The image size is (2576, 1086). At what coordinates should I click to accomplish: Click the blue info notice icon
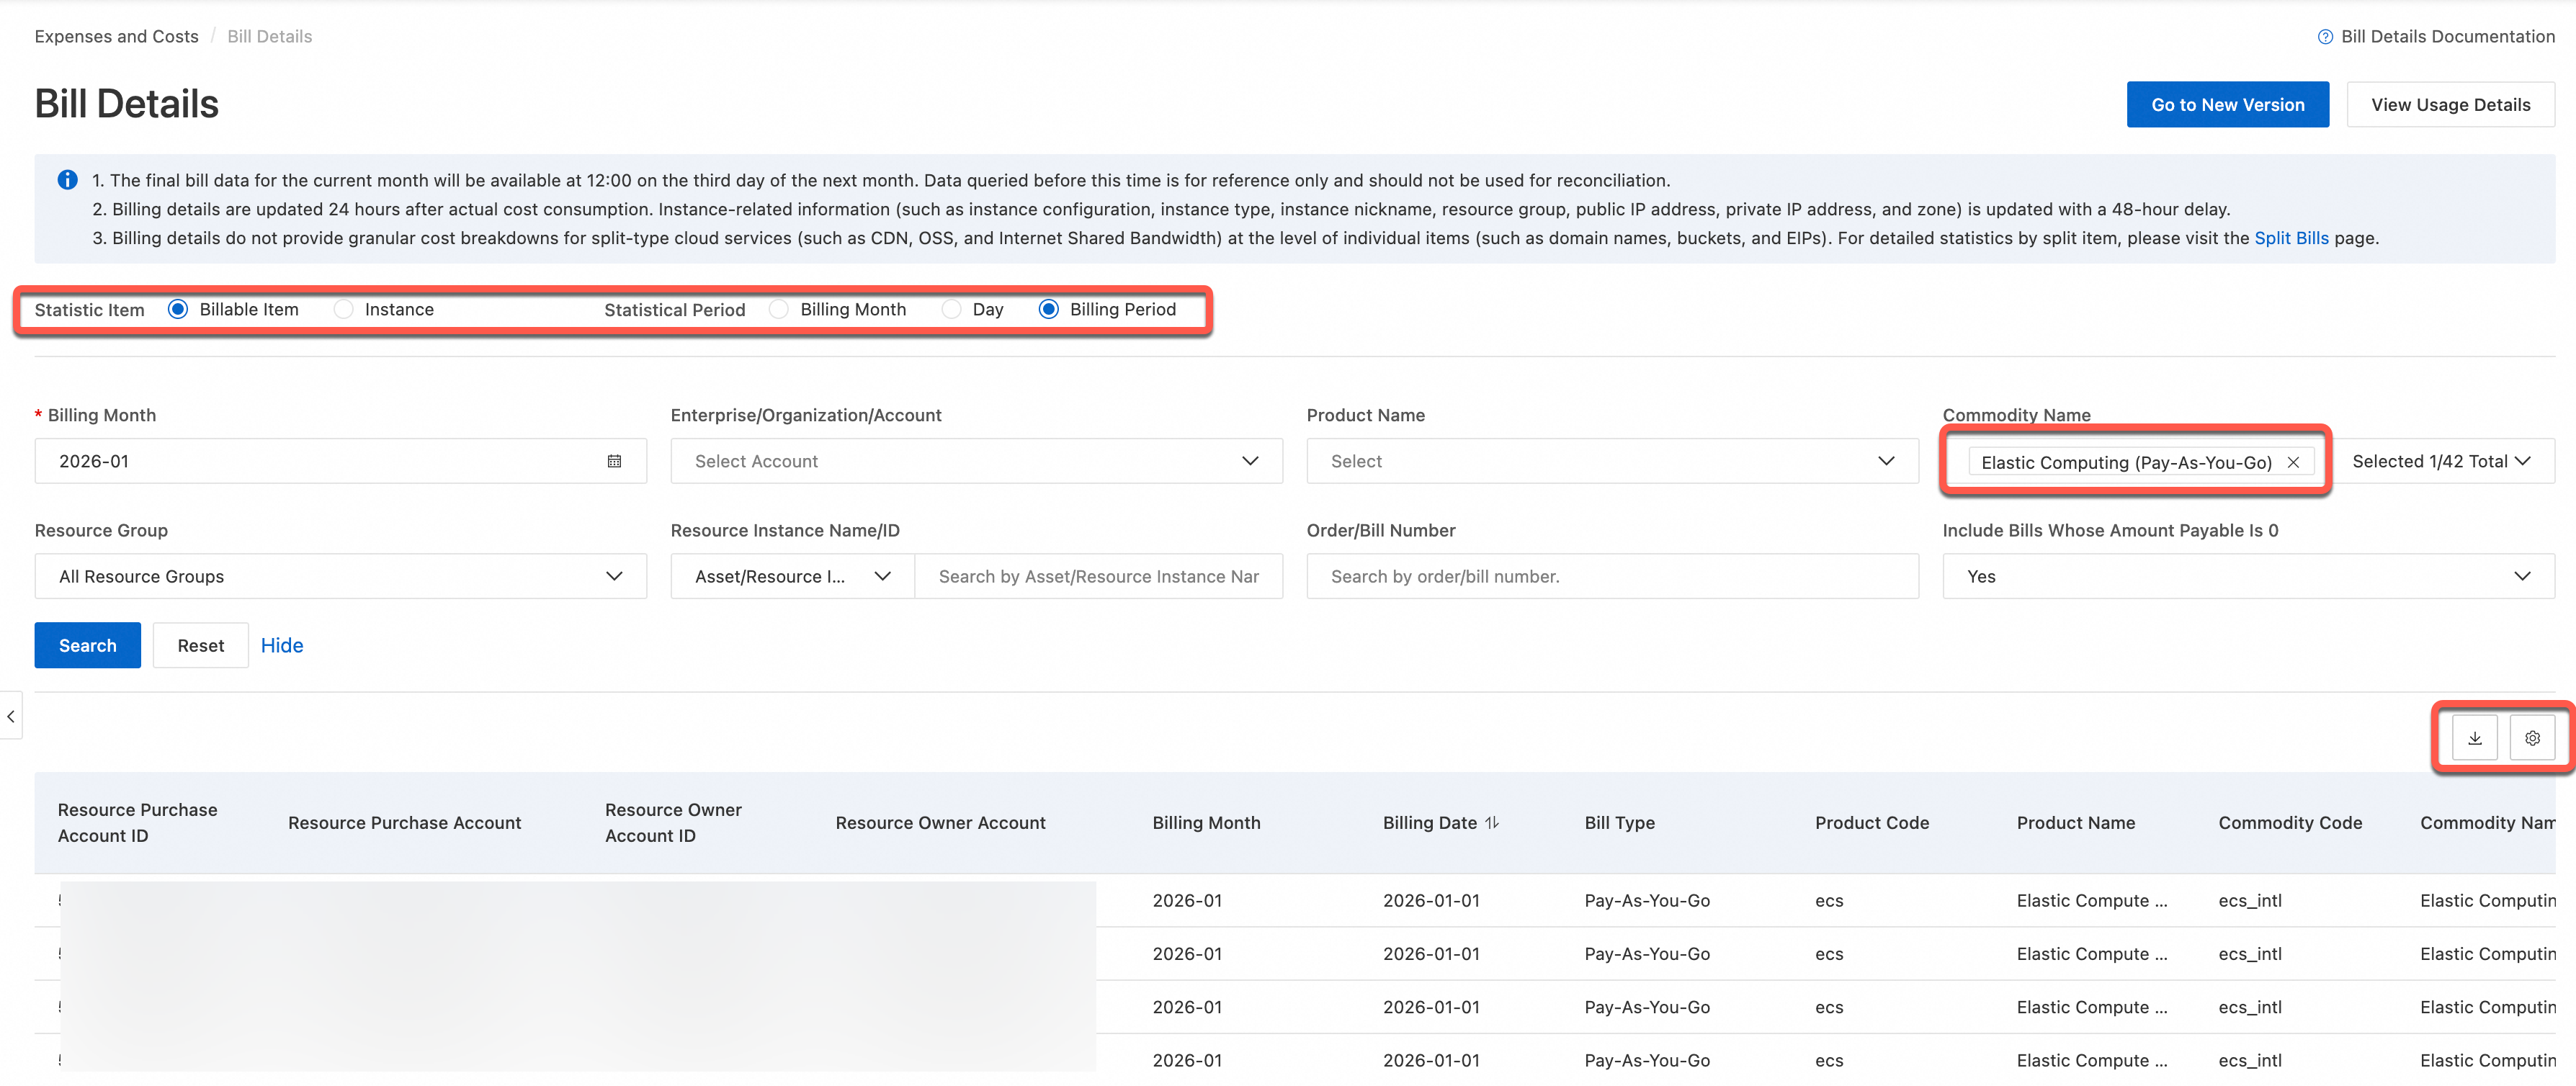[x=67, y=180]
